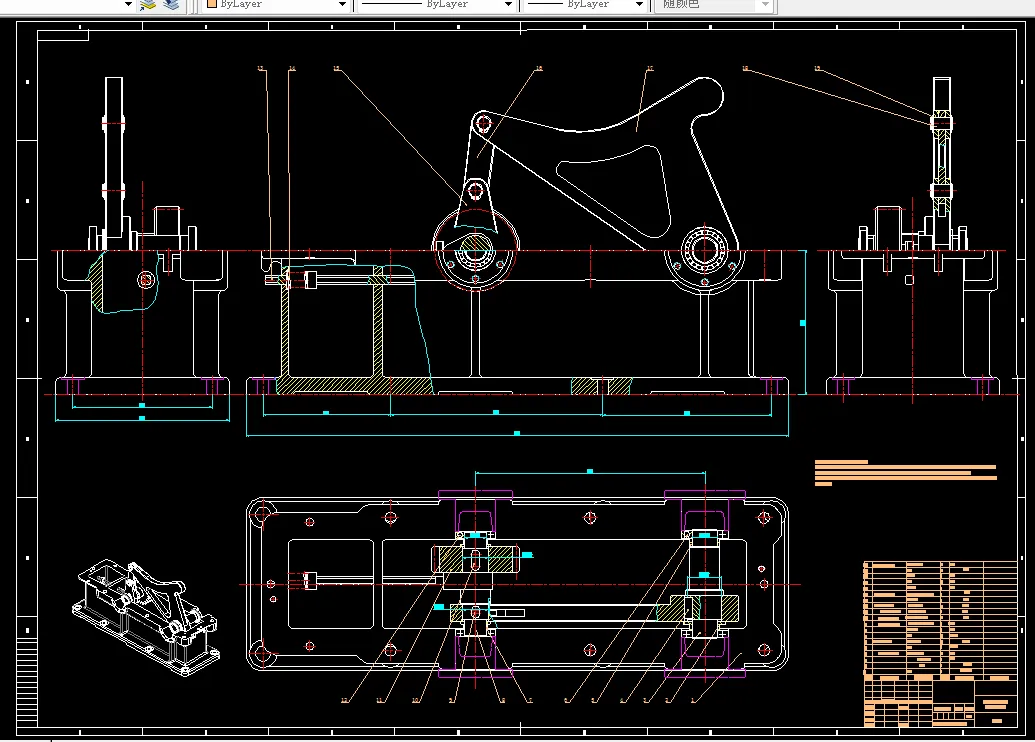
Task: Open the lineweight ByLayer dropdown
Action: 587,4
